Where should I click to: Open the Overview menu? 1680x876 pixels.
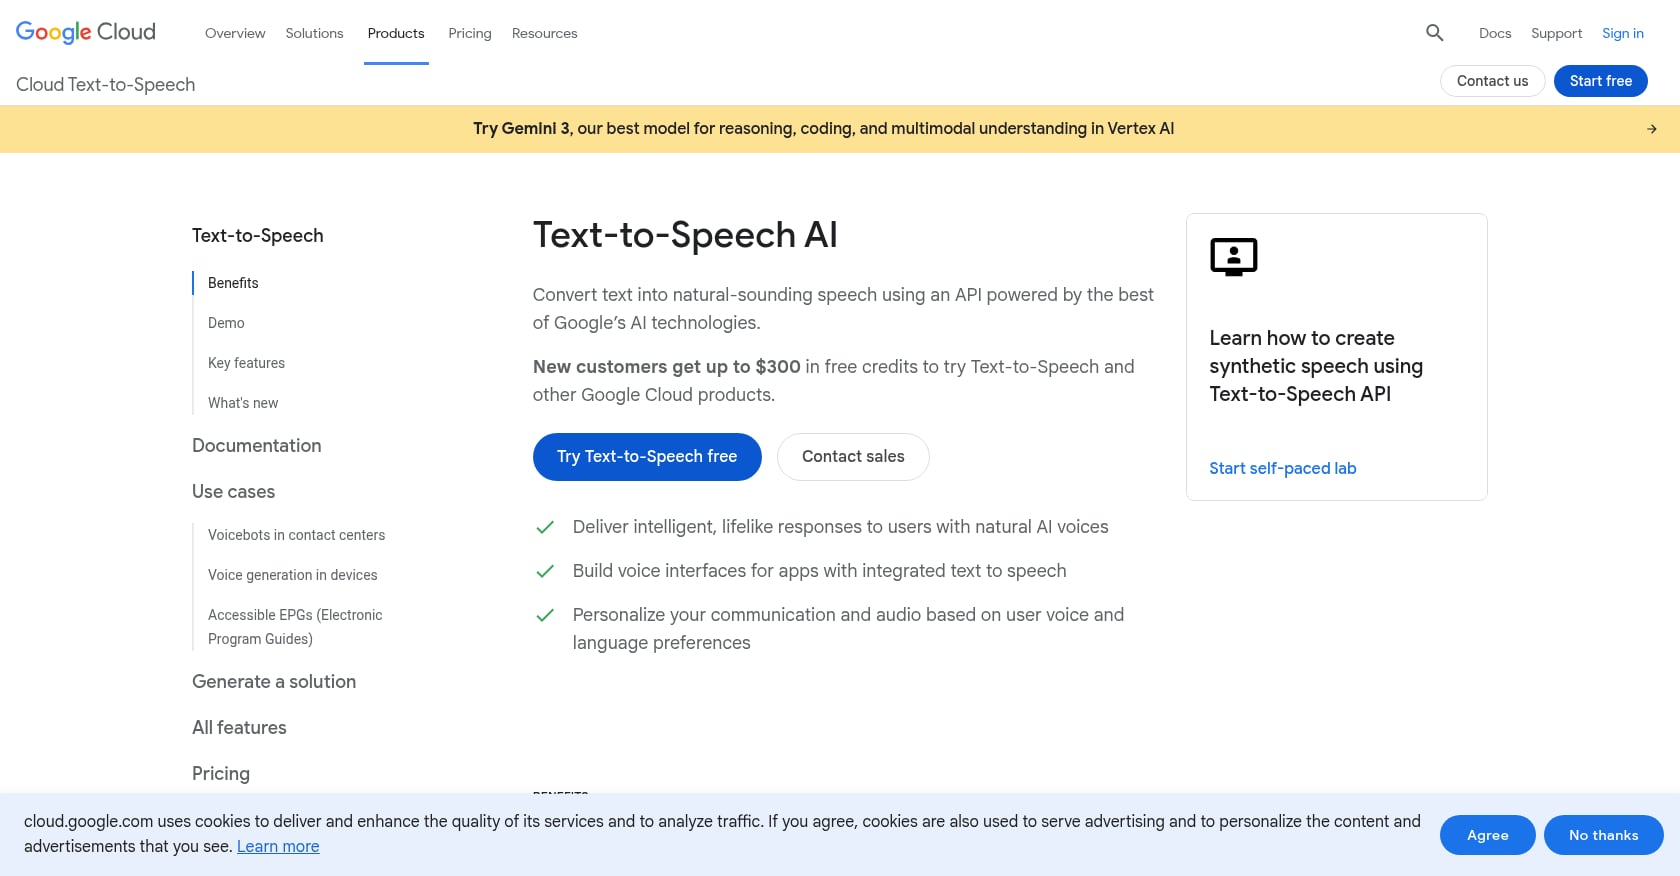235,33
